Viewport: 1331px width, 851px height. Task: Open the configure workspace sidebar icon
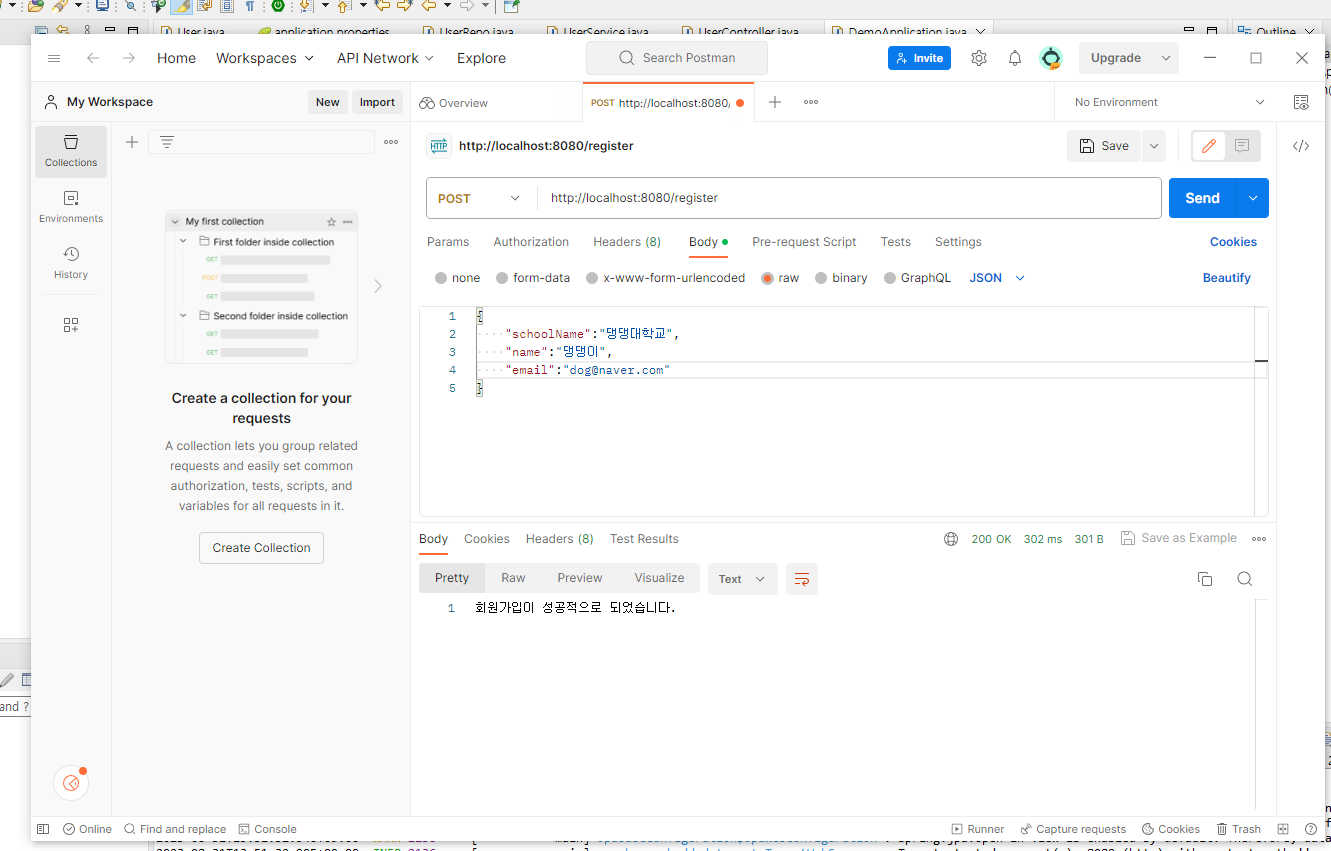(x=71, y=325)
